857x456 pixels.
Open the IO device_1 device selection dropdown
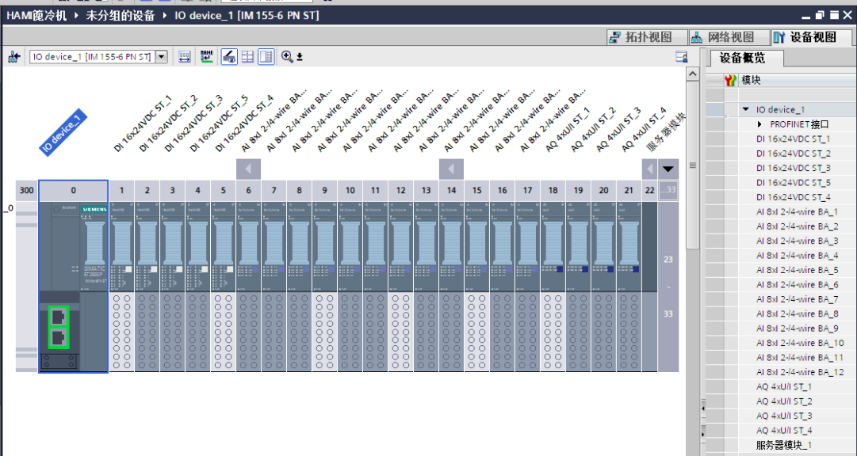(161, 57)
